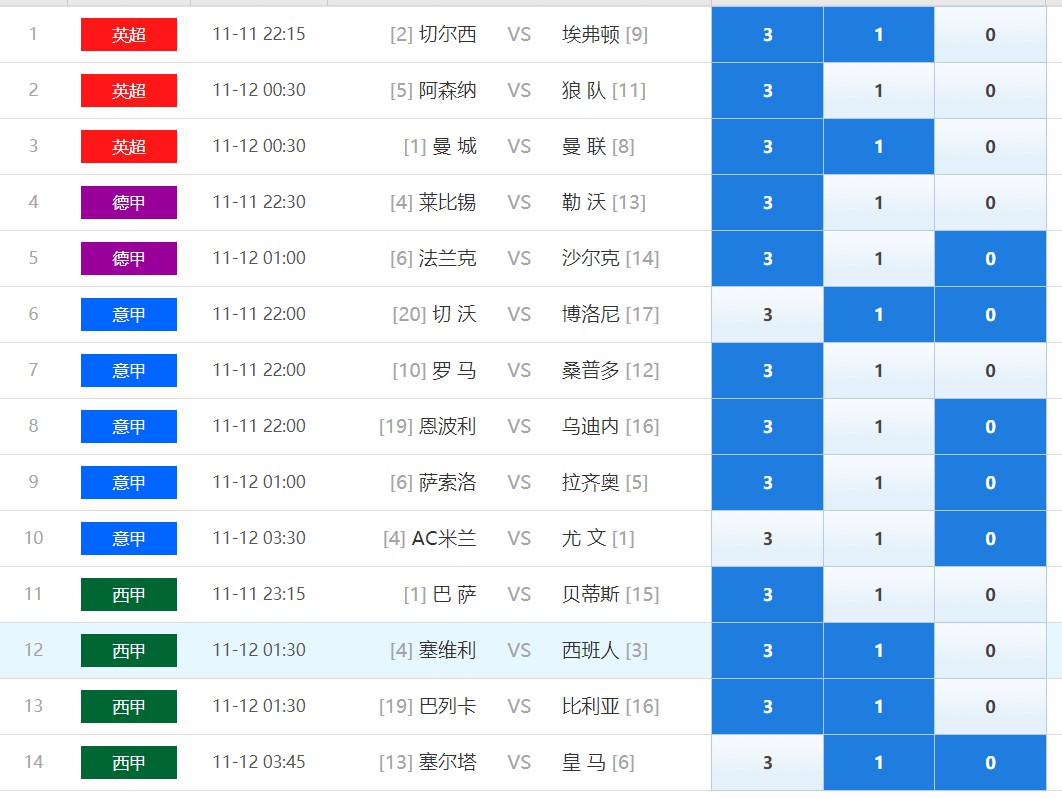The image size is (1062, 799).
Task: Toggle away win 0 for AC米兰 vs 尤文
Action: click(990, 538)
